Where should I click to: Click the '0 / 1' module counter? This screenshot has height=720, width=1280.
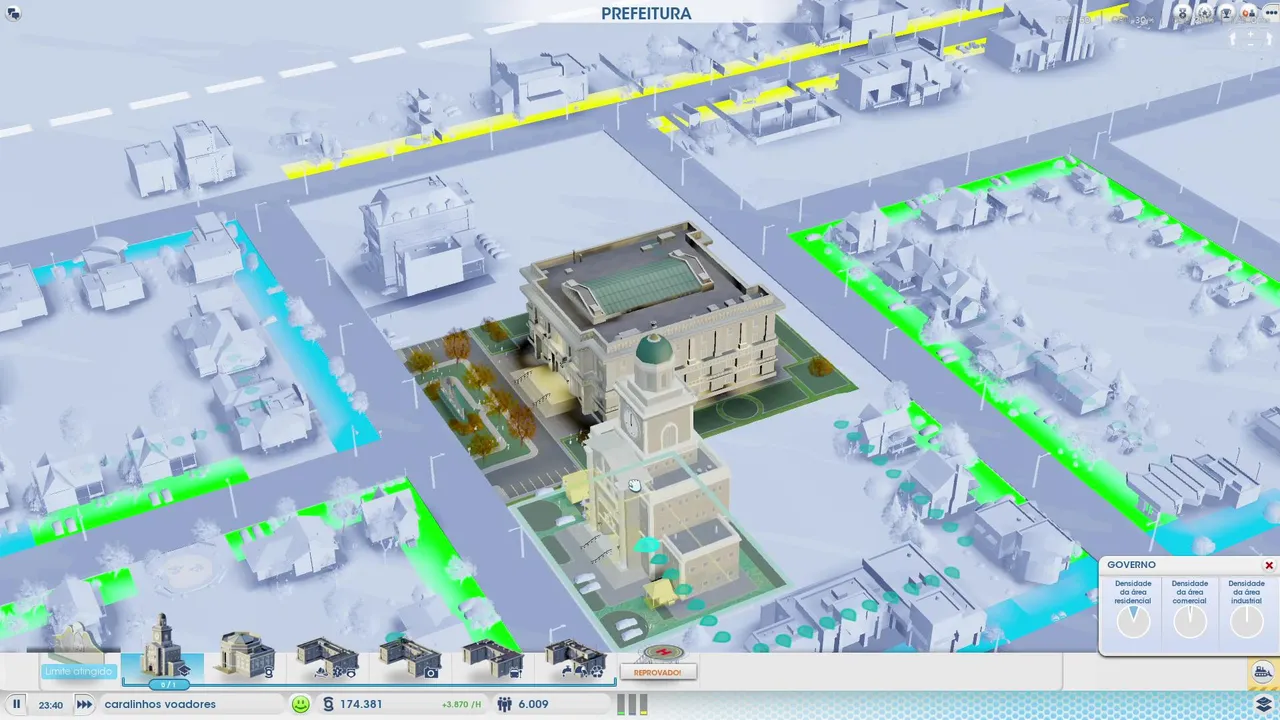click(x=168, y=685)
